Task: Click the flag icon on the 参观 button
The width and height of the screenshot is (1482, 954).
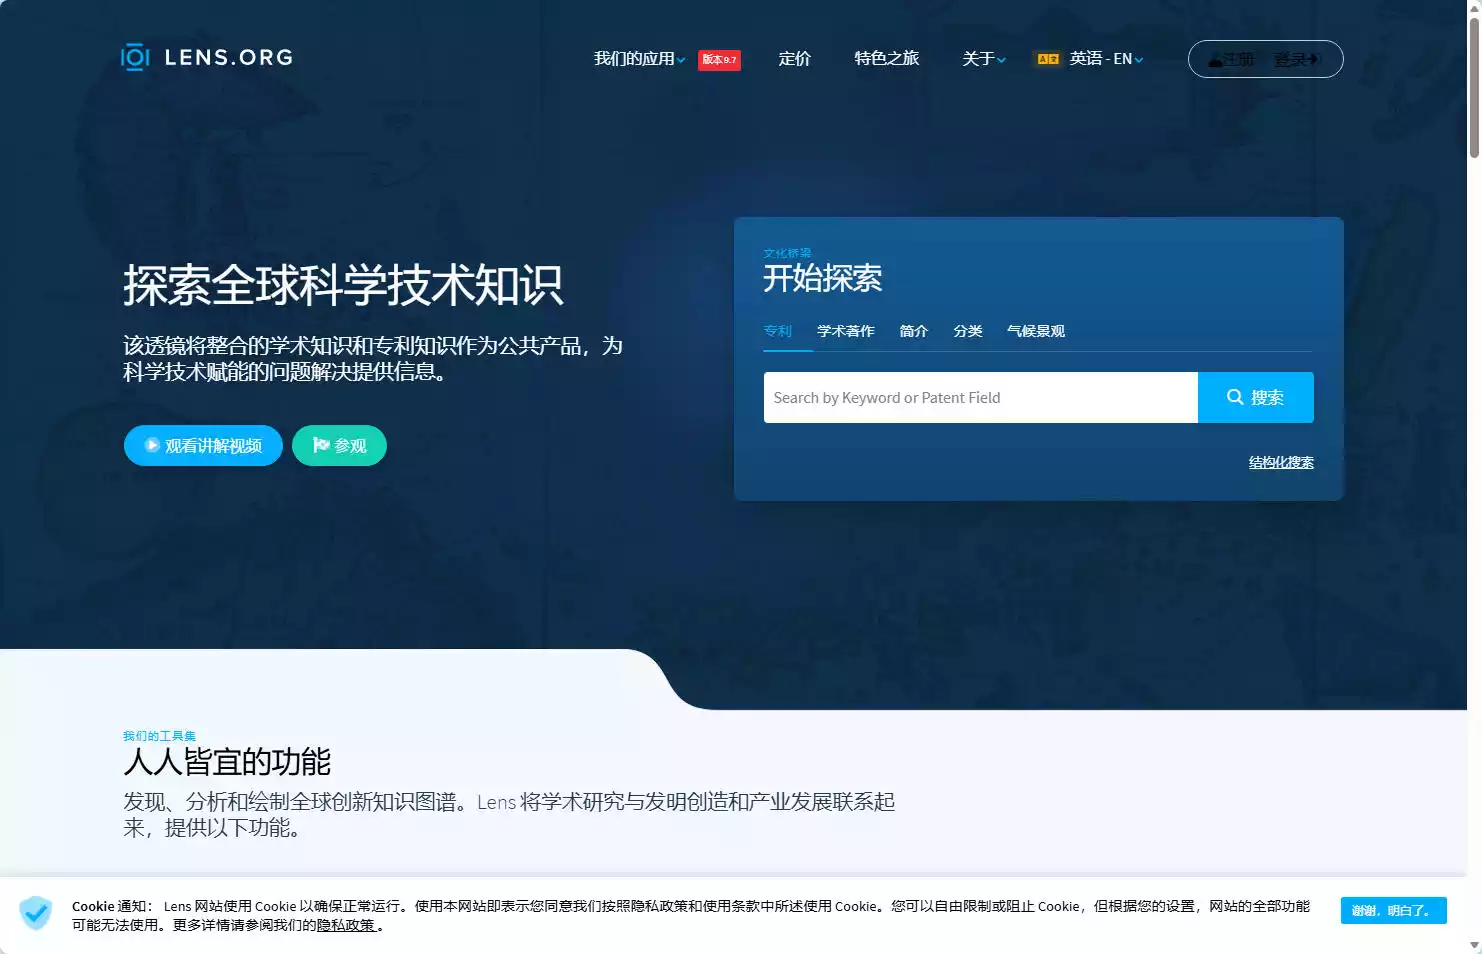Action: coord(321,445)
